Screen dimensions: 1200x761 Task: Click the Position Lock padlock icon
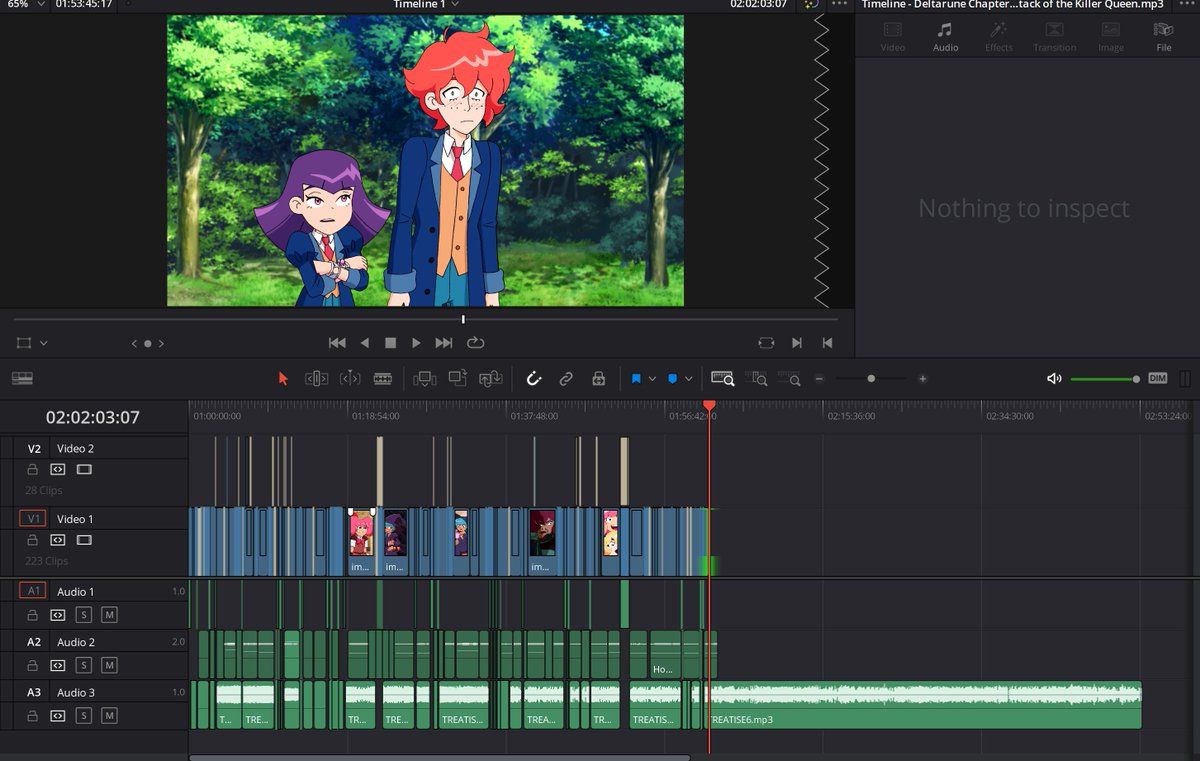pos(598,379)
